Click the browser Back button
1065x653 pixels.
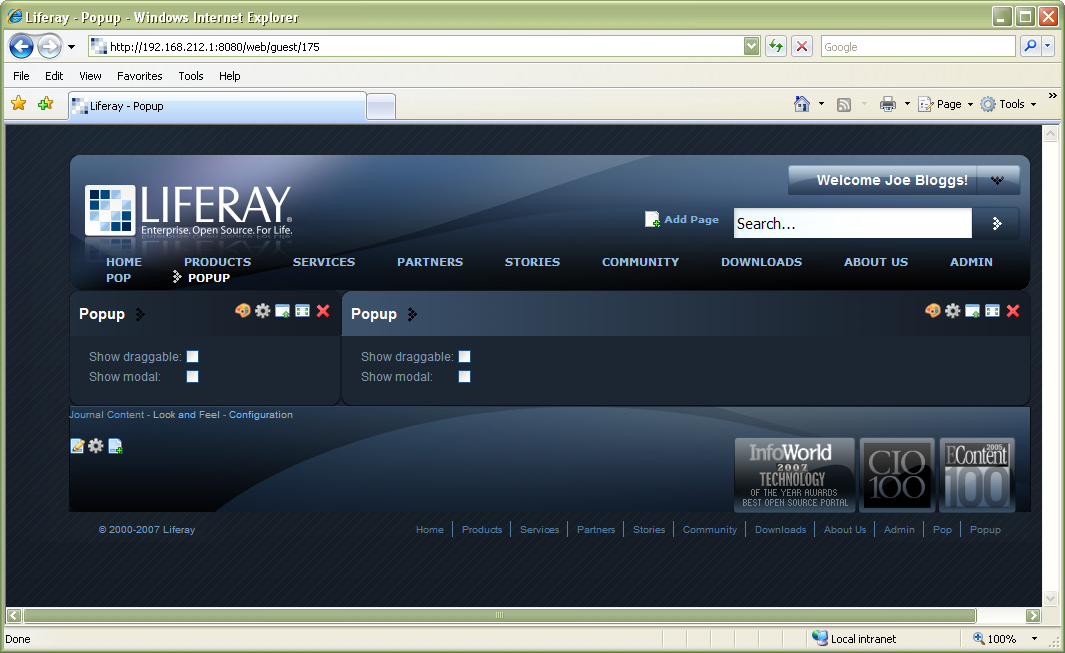click(21, 47)
